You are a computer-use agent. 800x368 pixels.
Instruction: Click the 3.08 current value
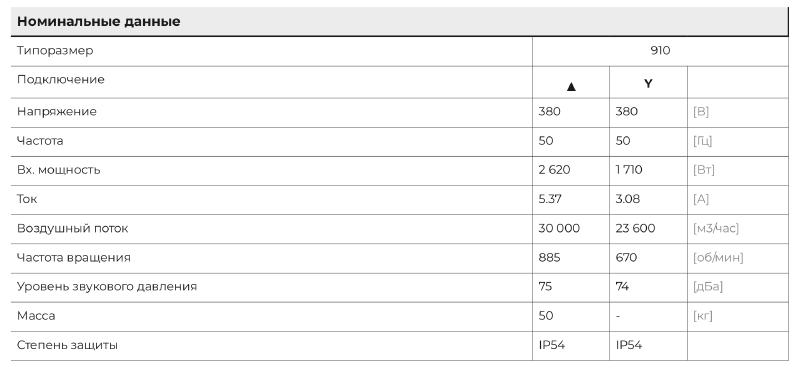coord(628,199)
